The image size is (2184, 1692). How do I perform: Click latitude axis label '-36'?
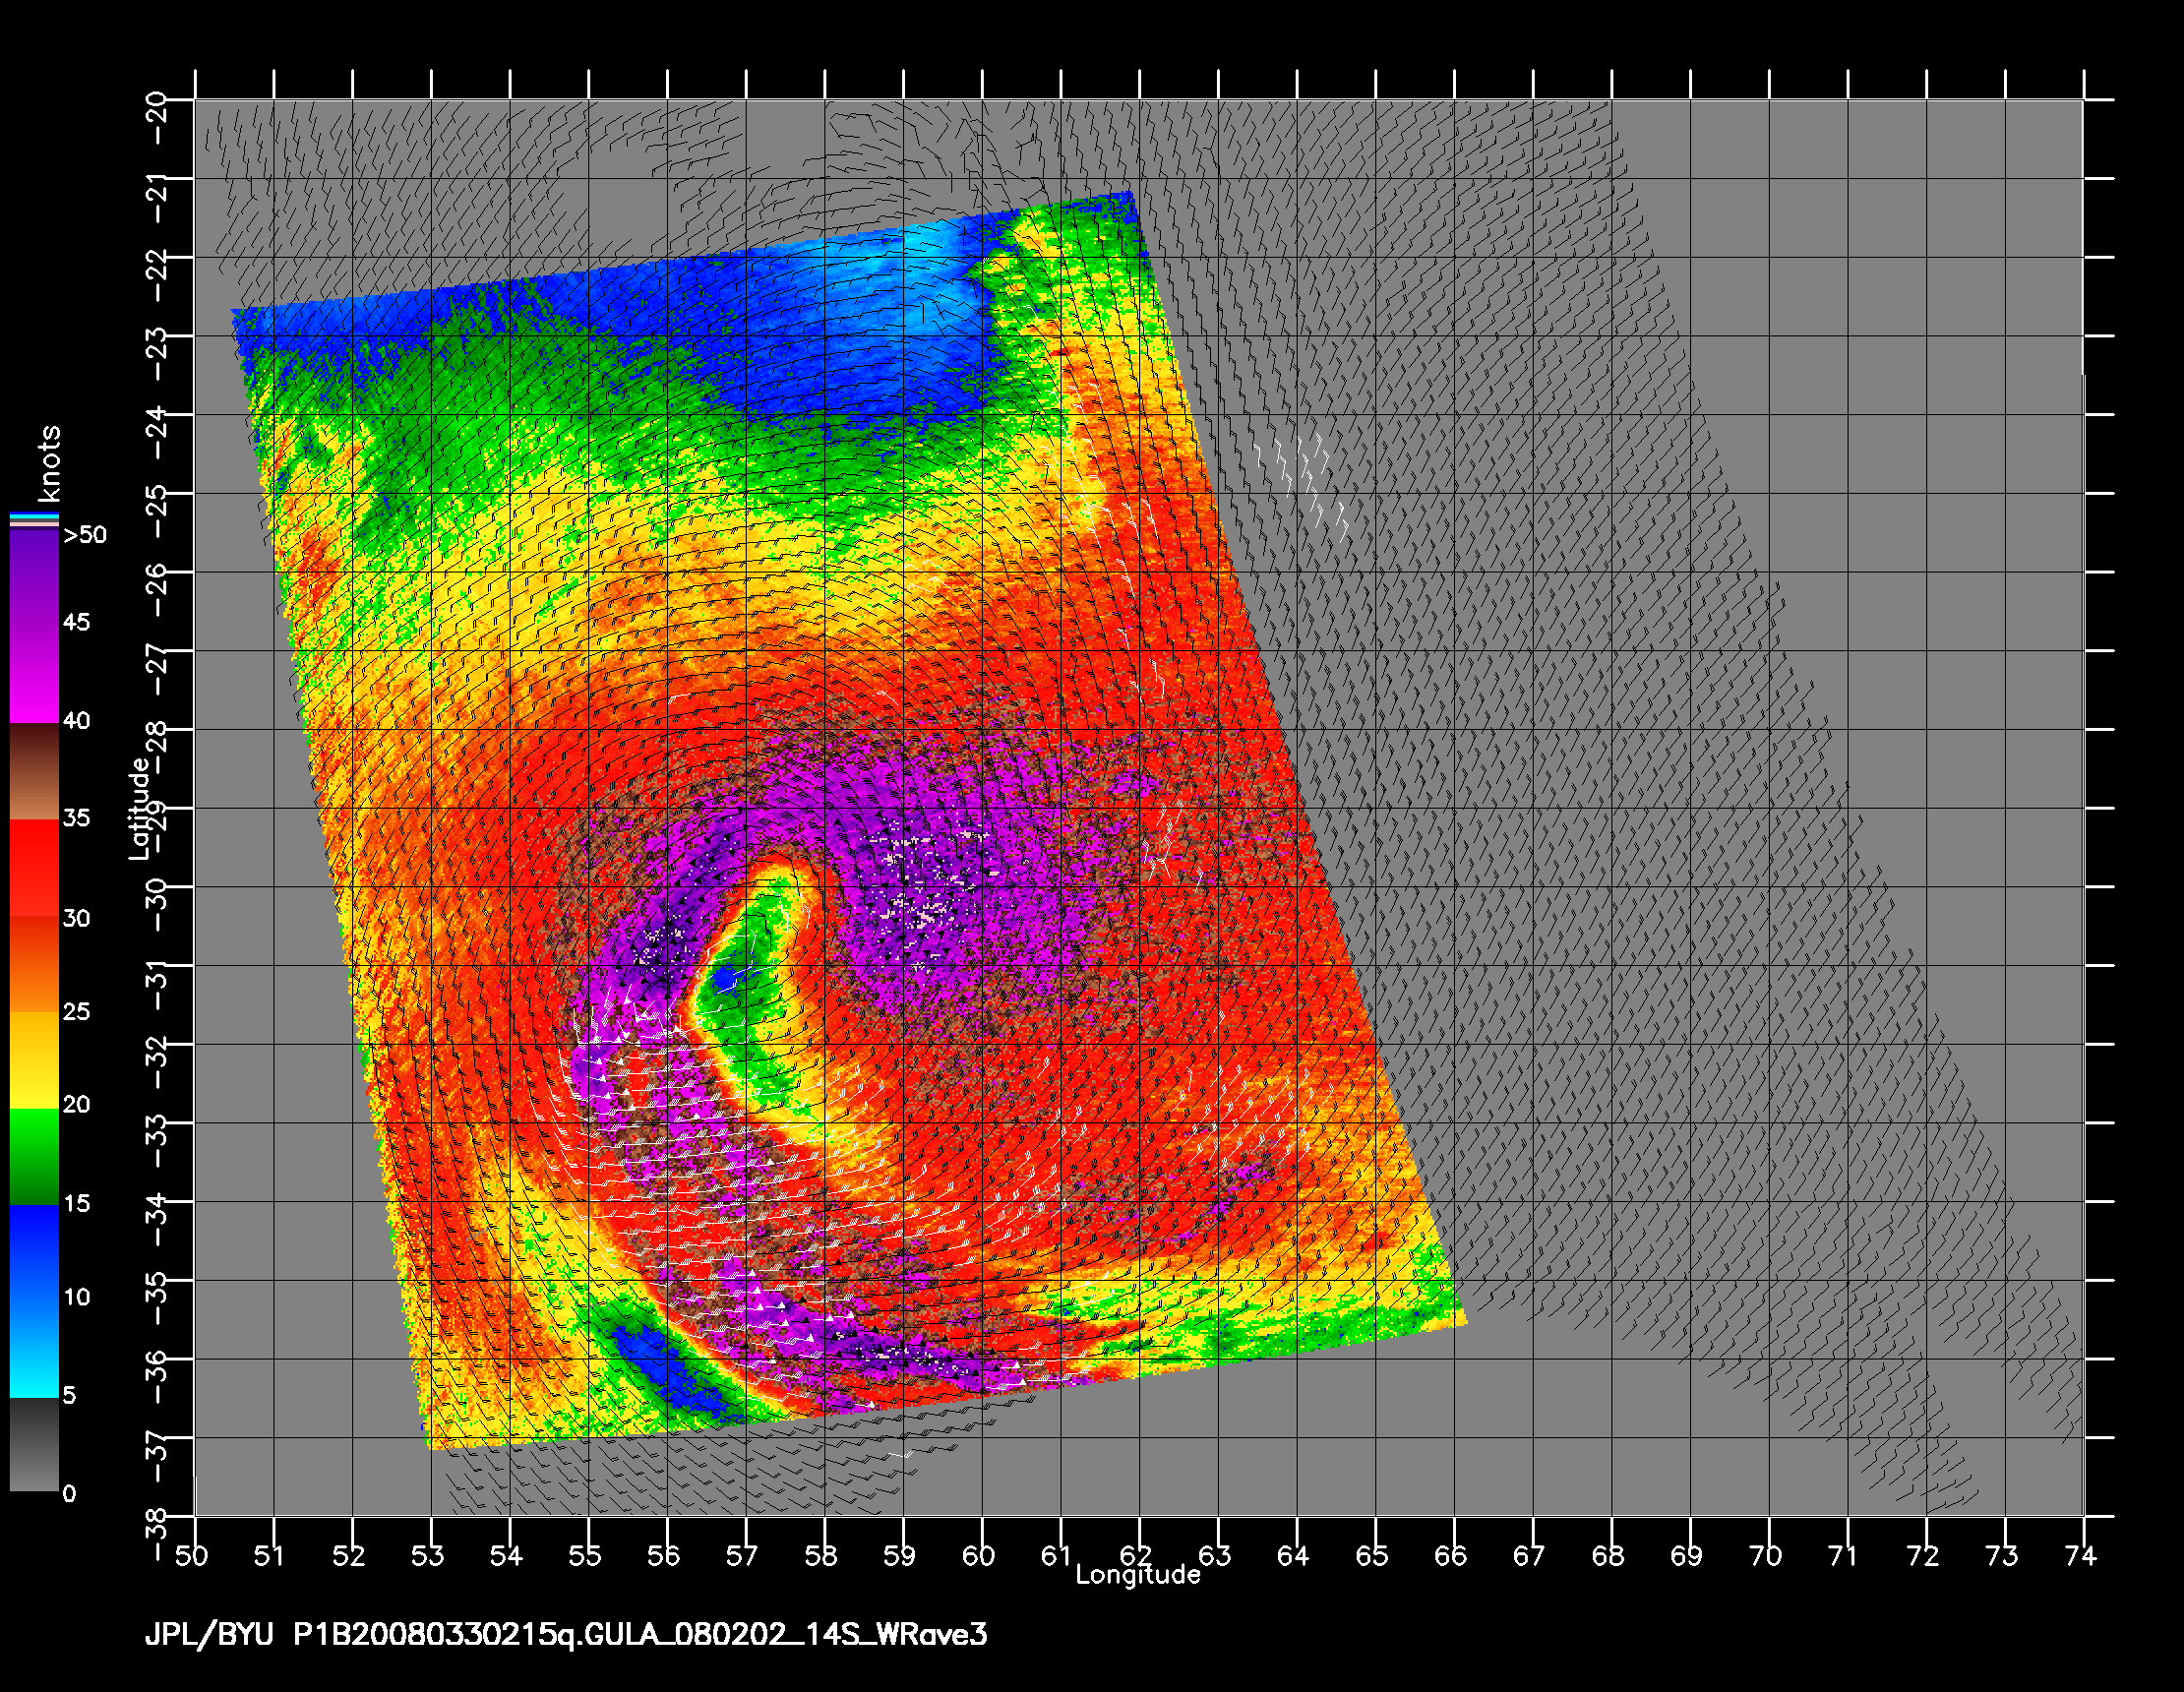[157, 1375]
